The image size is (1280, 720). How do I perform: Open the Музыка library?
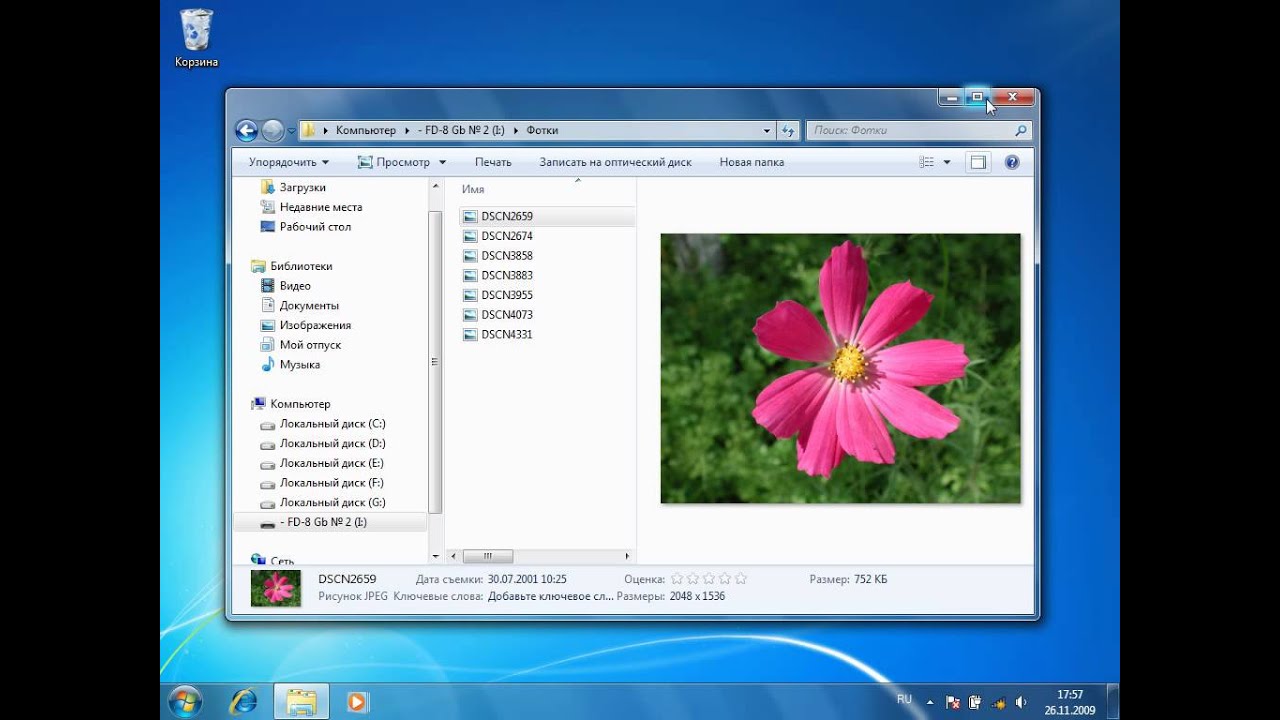[x=300, y=365]
